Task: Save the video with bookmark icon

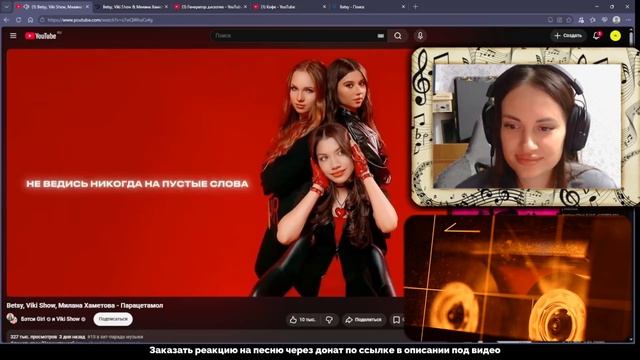Action: point(396,320)
